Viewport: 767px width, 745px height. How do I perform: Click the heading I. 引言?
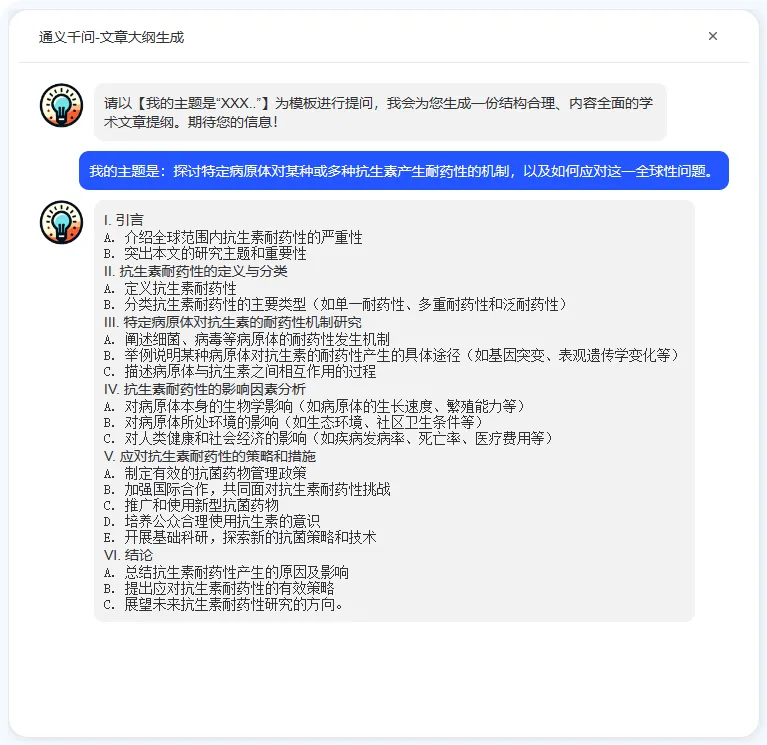[123, 220]
